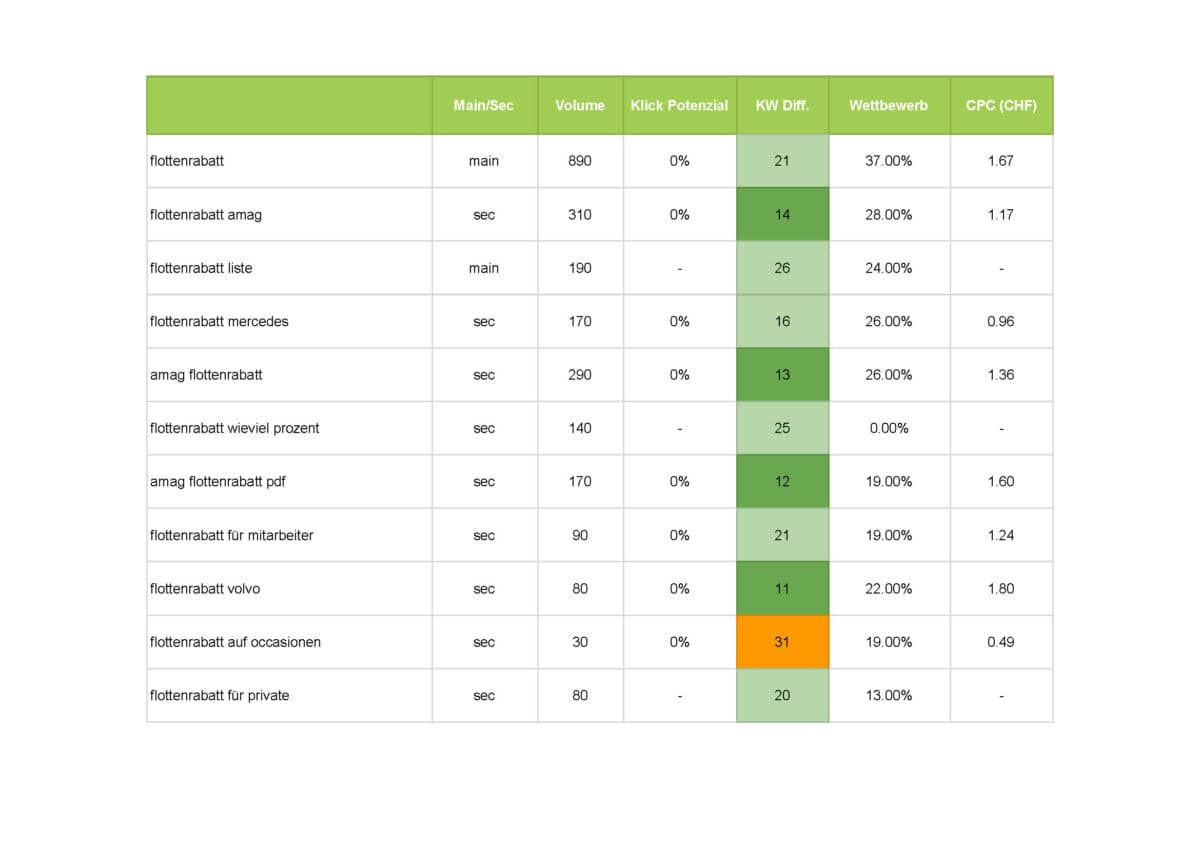Select the dark green cell with value 14

pos(782,215)
